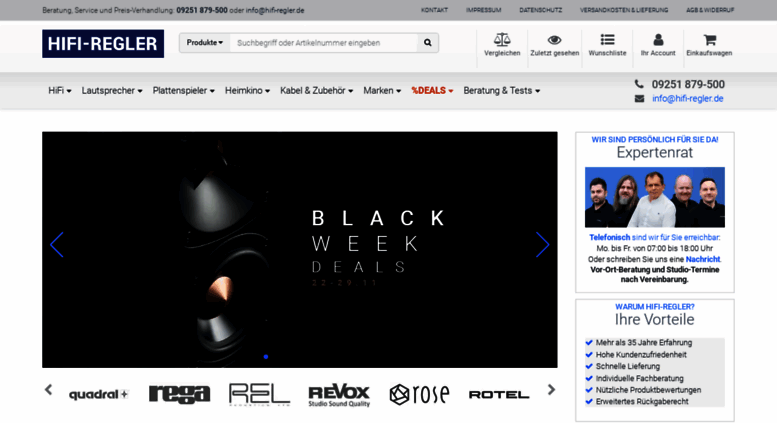Open the Ihr Account user icon
Image resolution: width=777 pixels, height=423 pixels.
[658, 40]
